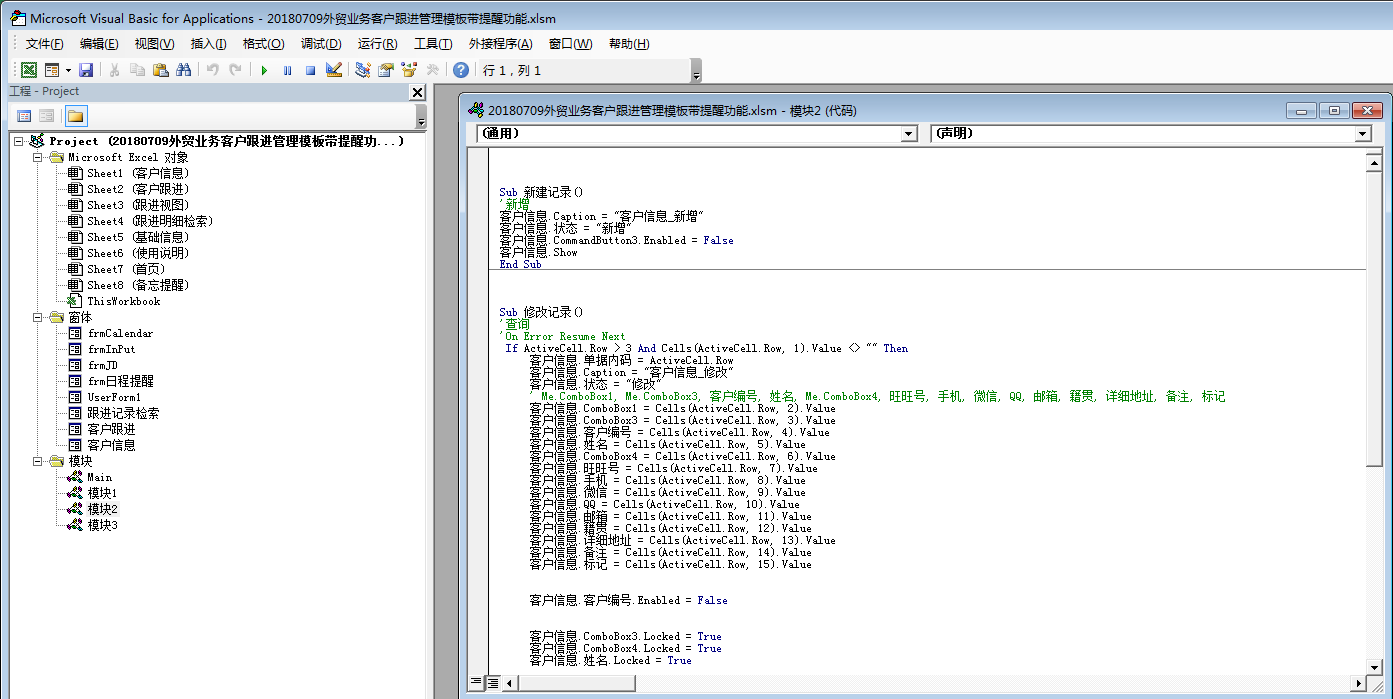The image size is (1393, 699).
Task: Click the blue Help question mark icon
Action: click(x=460, y=70)
